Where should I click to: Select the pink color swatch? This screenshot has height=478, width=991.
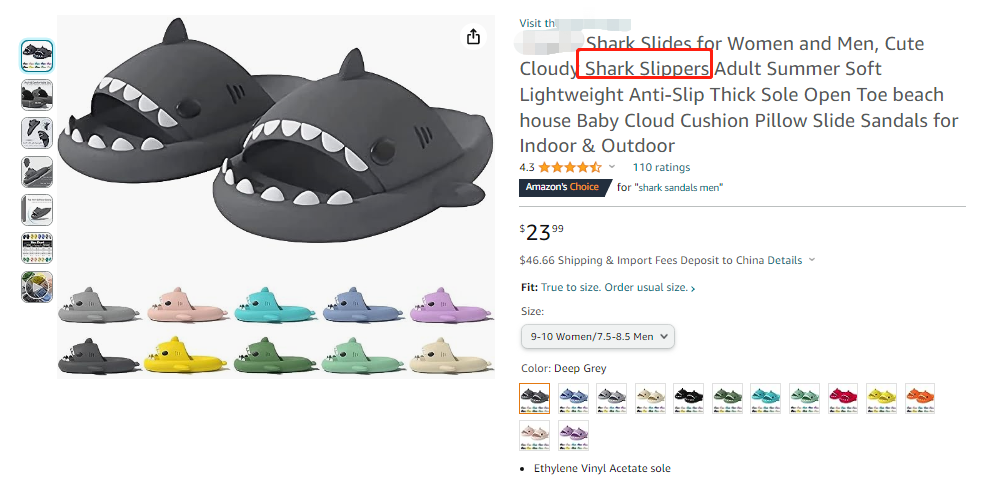pyautogui.click(x=534, y=435)
